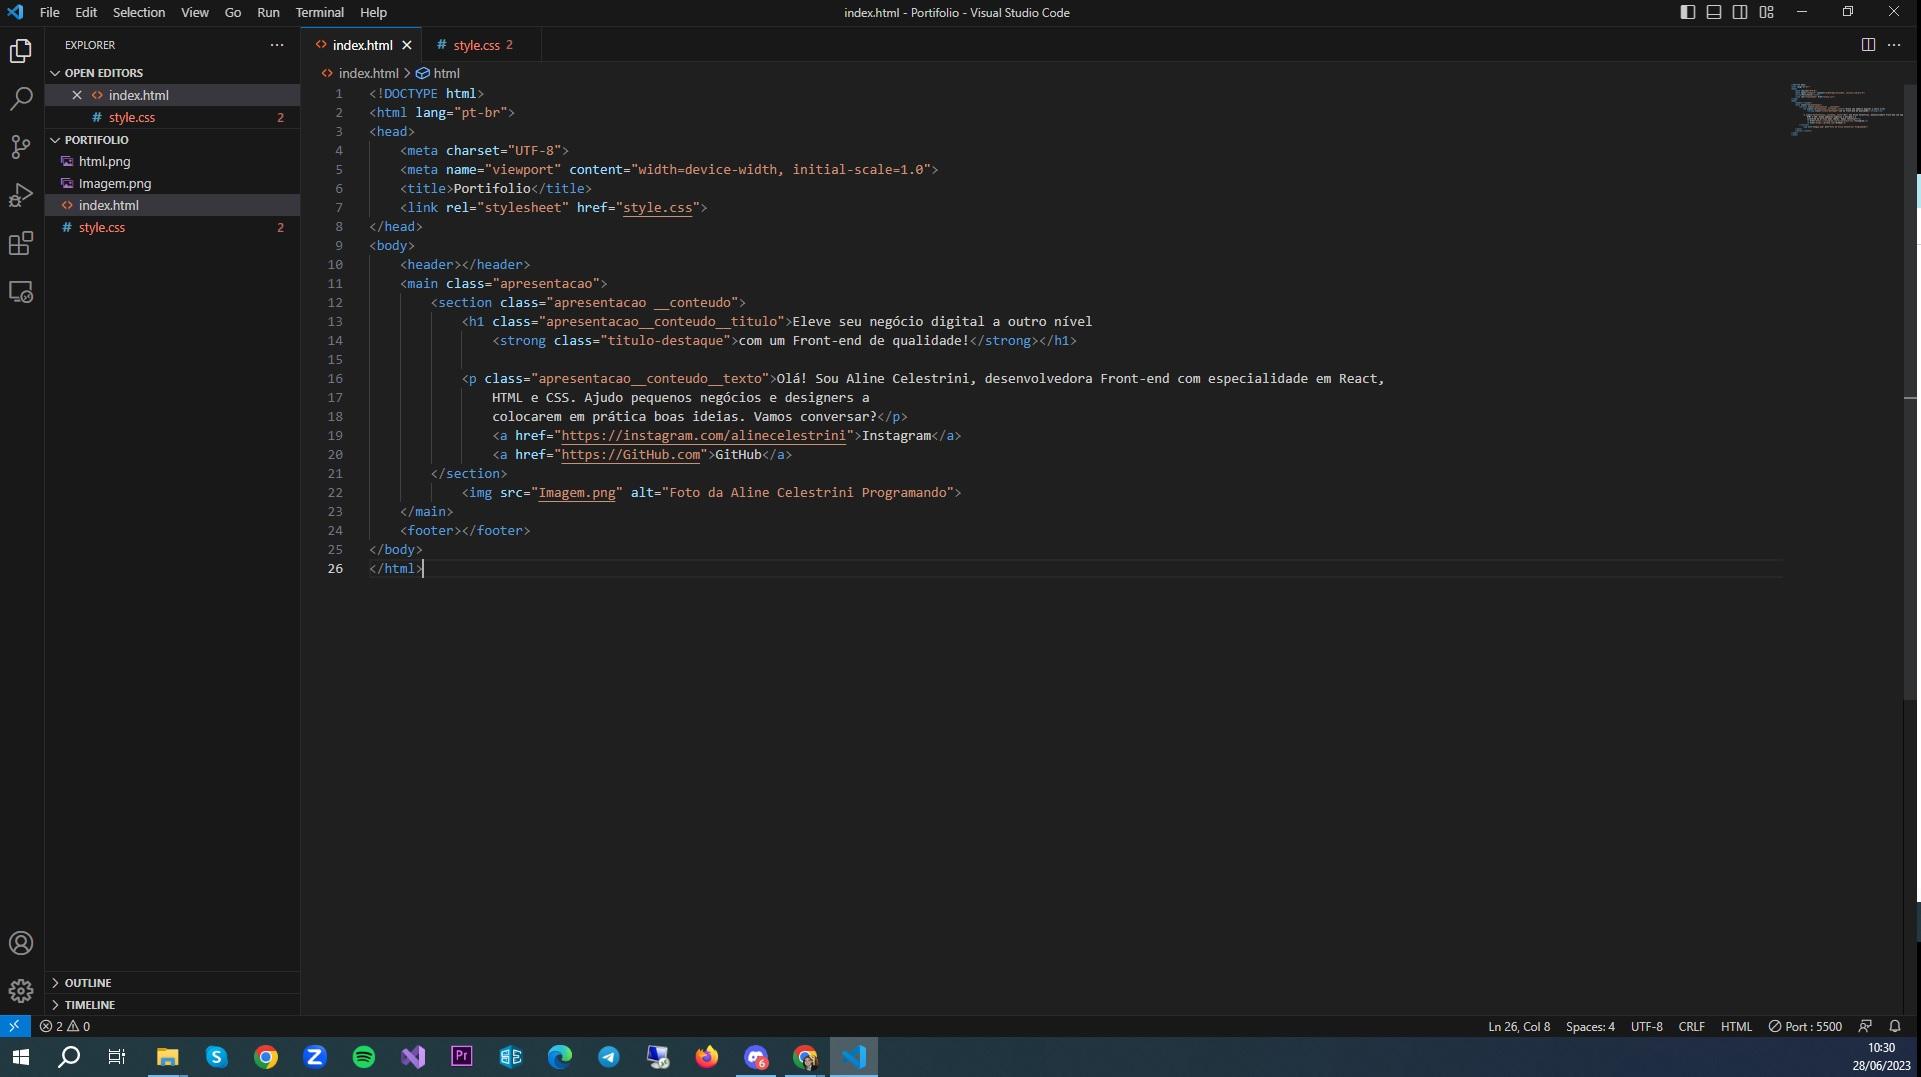
Task: Click the Imagem.png path in img tag
Action: [x=577, y=493]
